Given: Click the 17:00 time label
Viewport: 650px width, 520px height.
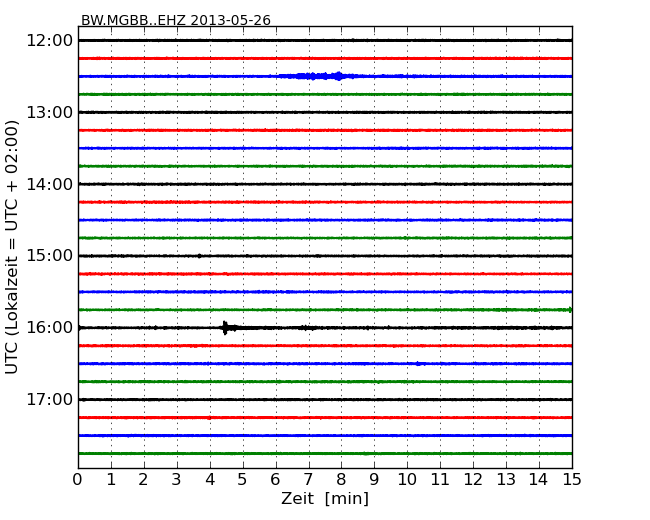Looking at the screenshot, I should (50, 399).
